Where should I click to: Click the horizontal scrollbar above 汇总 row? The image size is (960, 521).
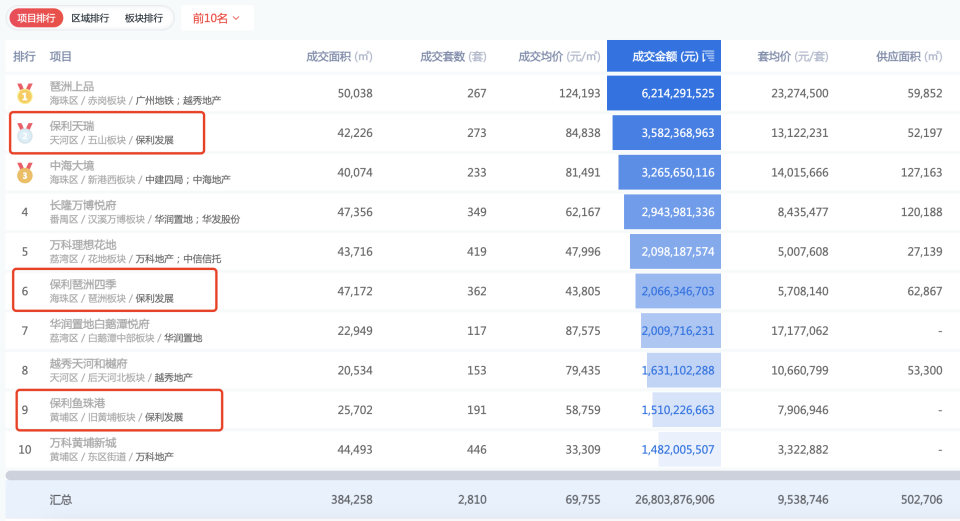click(482, 475)
